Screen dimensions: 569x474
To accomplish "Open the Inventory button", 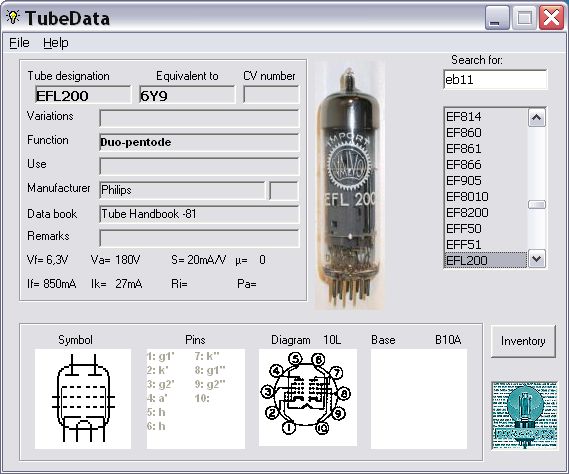I will [x=523, y=341].
